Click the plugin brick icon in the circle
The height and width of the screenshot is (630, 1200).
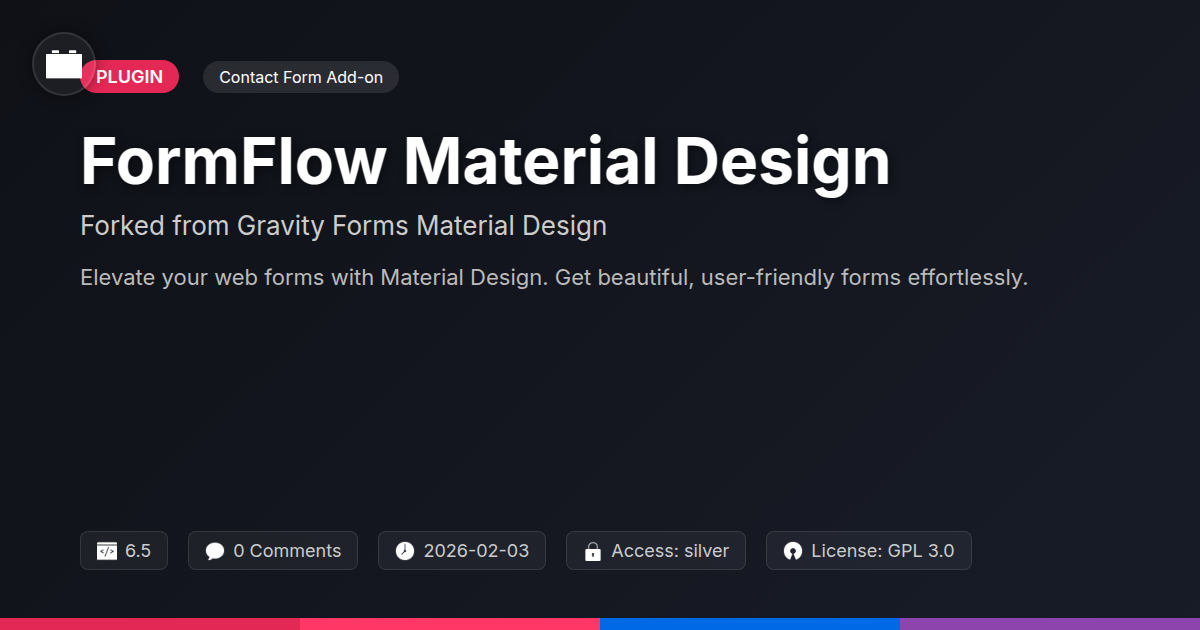coord(64,64)
